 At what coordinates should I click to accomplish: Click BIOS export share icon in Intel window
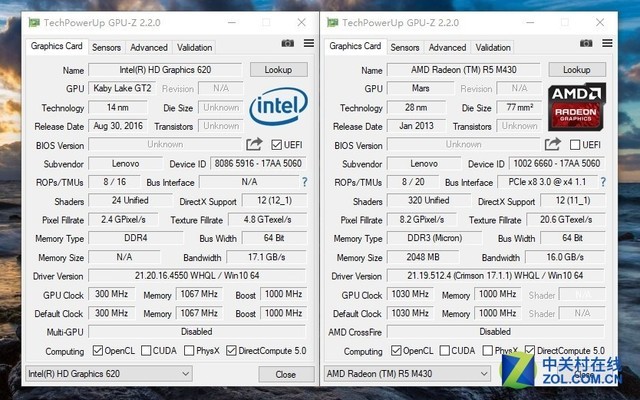[x=254, y=144]
